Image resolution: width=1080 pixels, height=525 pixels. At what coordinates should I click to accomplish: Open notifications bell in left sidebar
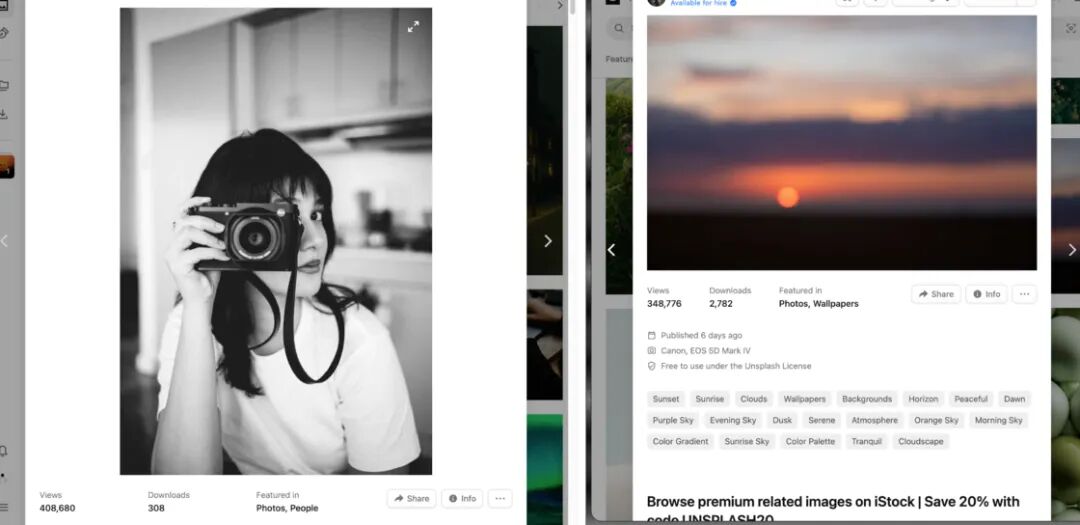pos(4,451)
